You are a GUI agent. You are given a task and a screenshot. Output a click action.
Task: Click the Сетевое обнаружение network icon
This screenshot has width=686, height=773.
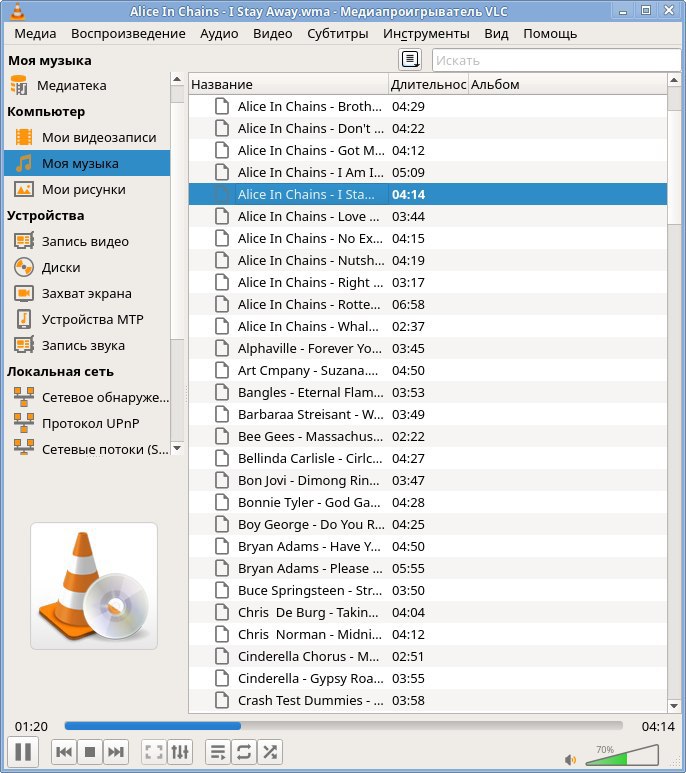pos(24,397)
